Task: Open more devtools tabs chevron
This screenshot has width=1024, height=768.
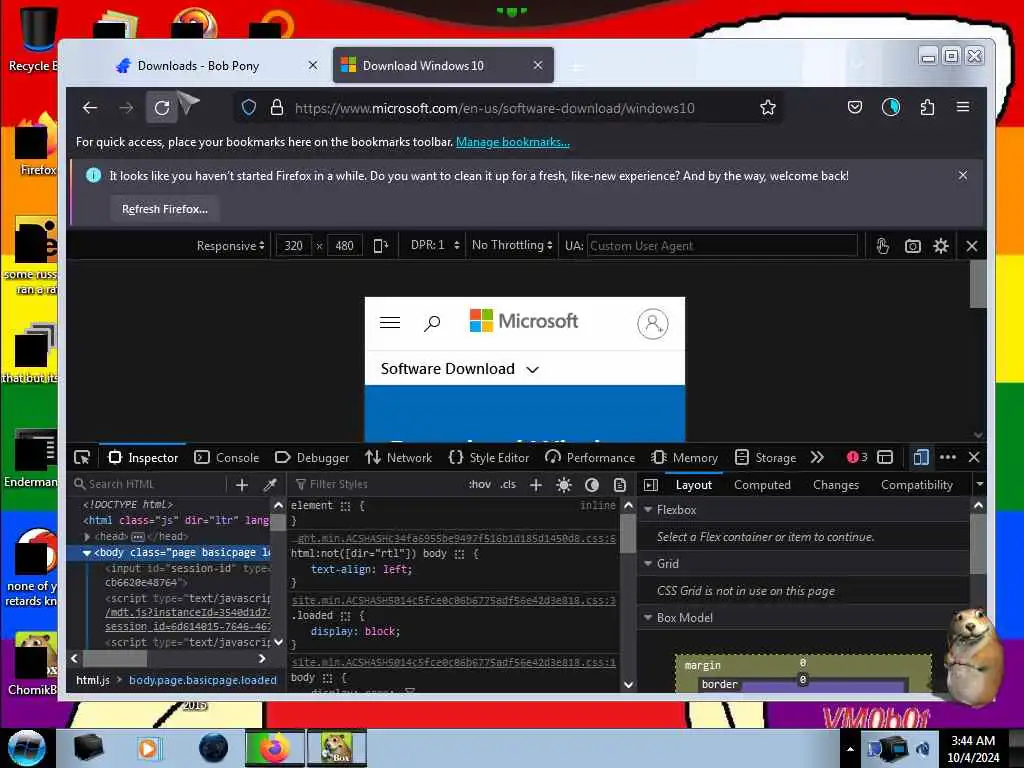Action: click(x=817, y=457)
